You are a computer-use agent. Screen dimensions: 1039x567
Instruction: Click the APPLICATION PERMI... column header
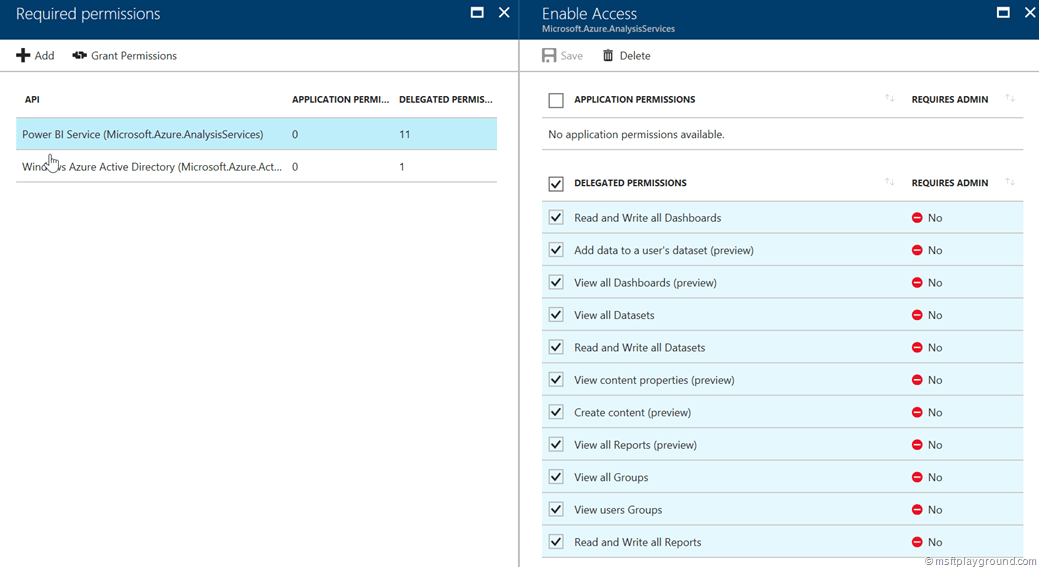coord(341,99)
